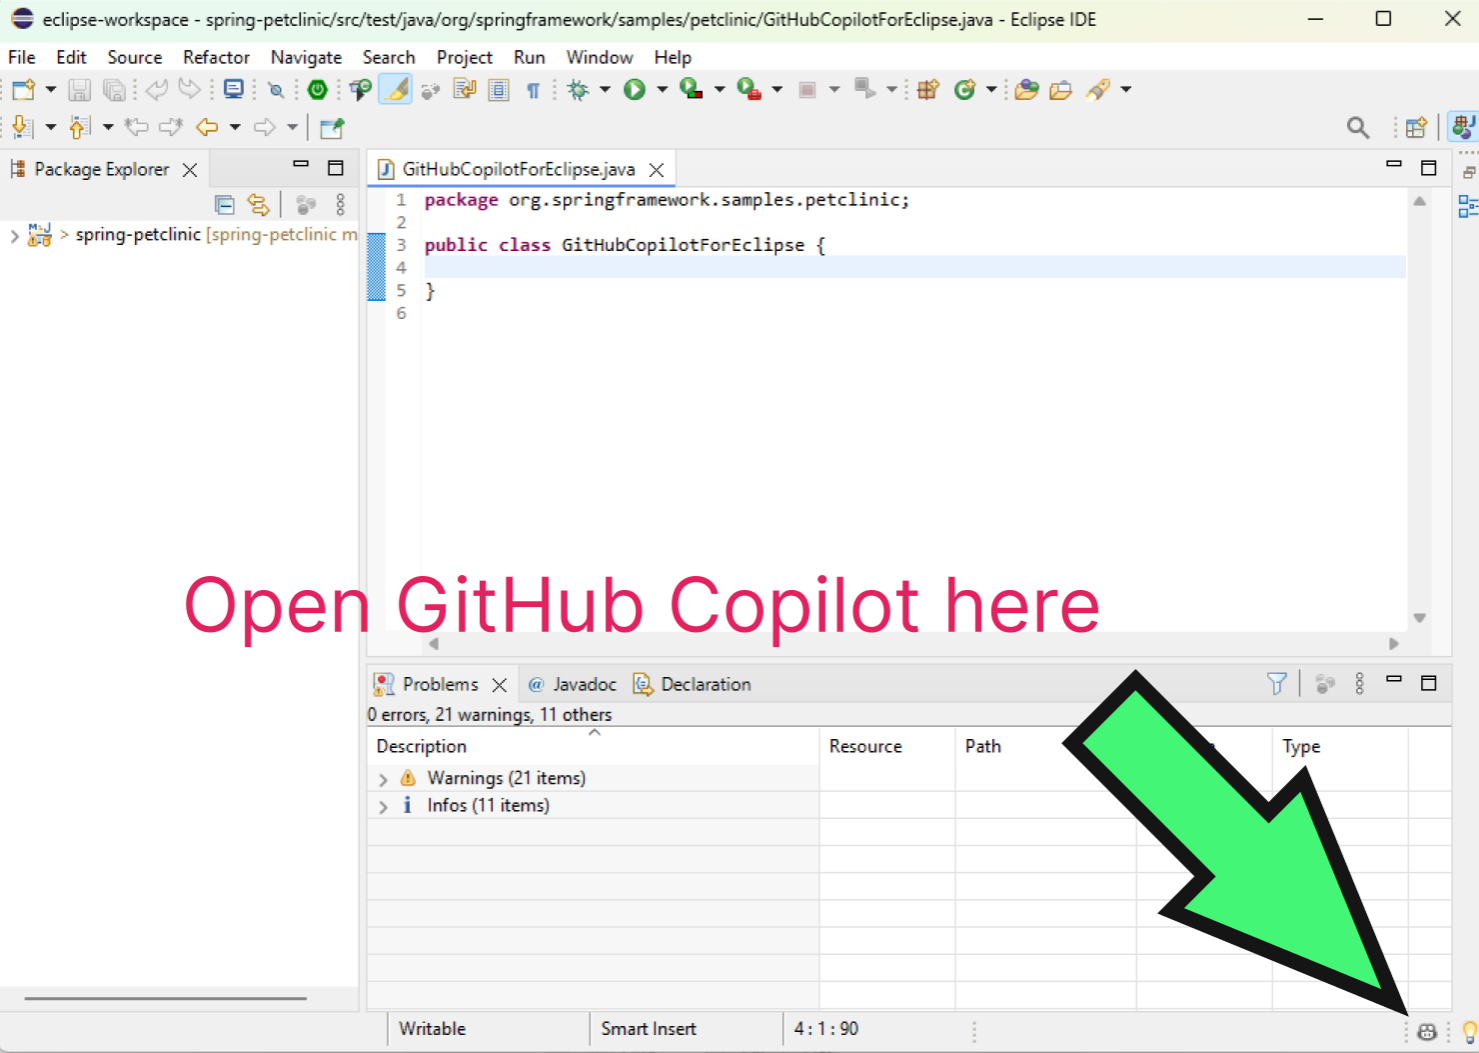
Task: Activate the Java perspective button
Action: point(1463,127)
